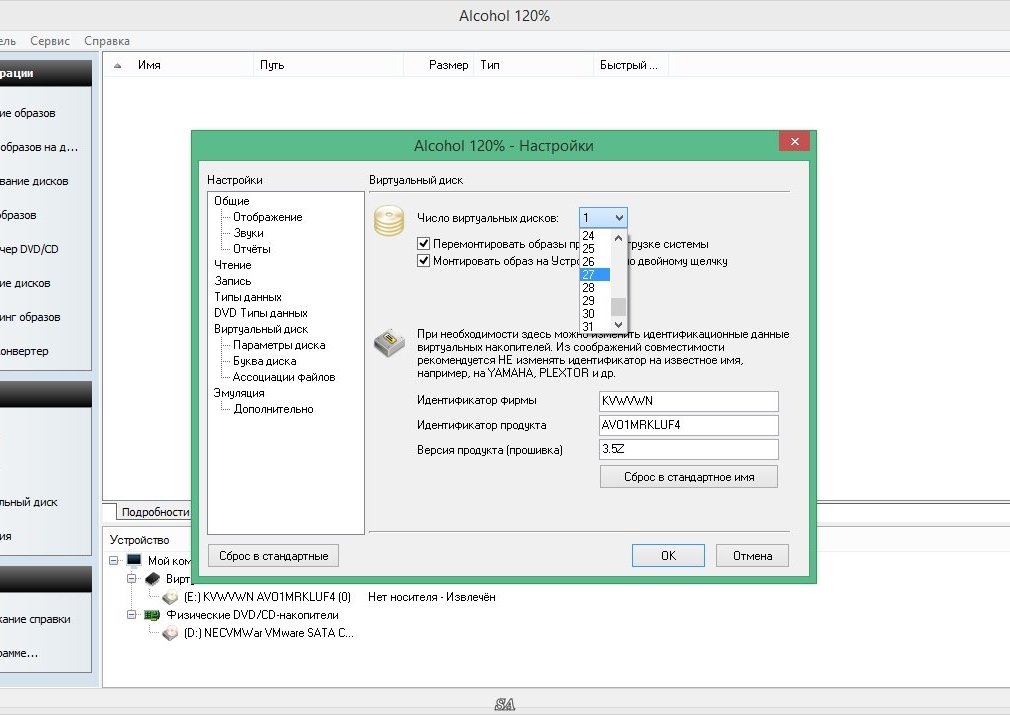1010x715 pixels.
Task: Click the D: NECVMWar drive icon
Action: coord(171,633)
